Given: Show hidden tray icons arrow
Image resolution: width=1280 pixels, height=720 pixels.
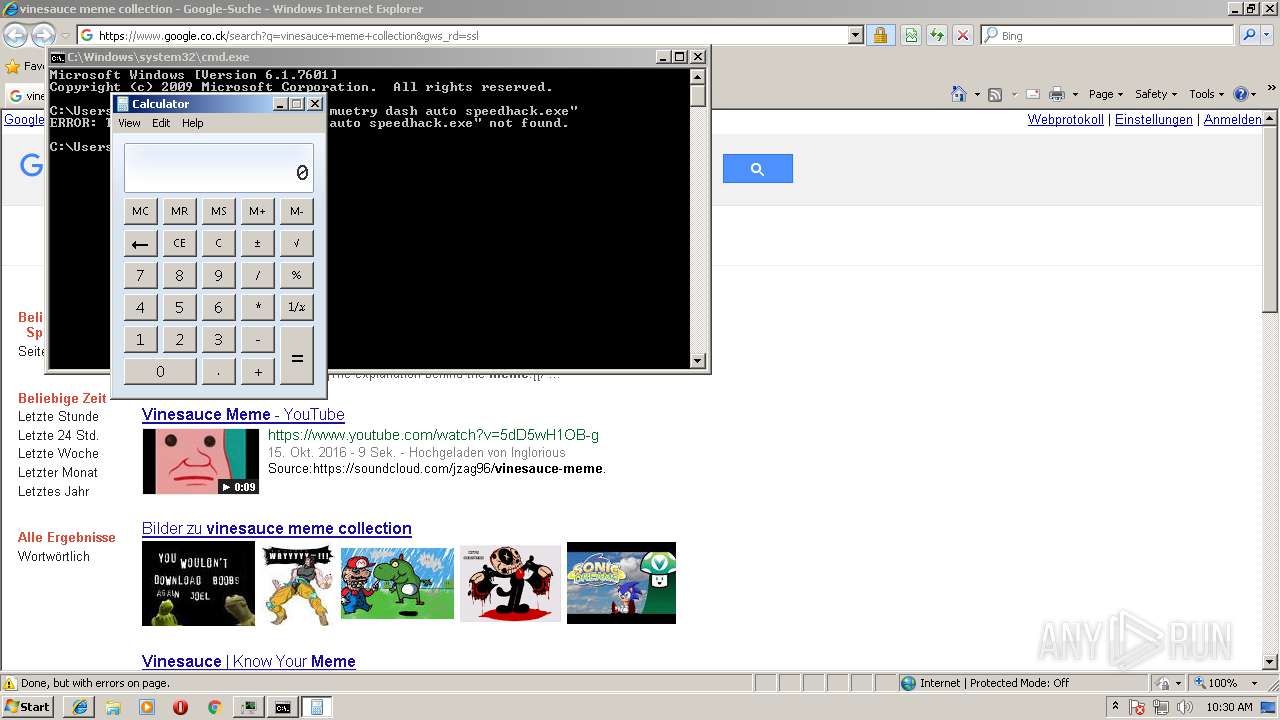Looking at the screenshot, I should click(1115, 707).
